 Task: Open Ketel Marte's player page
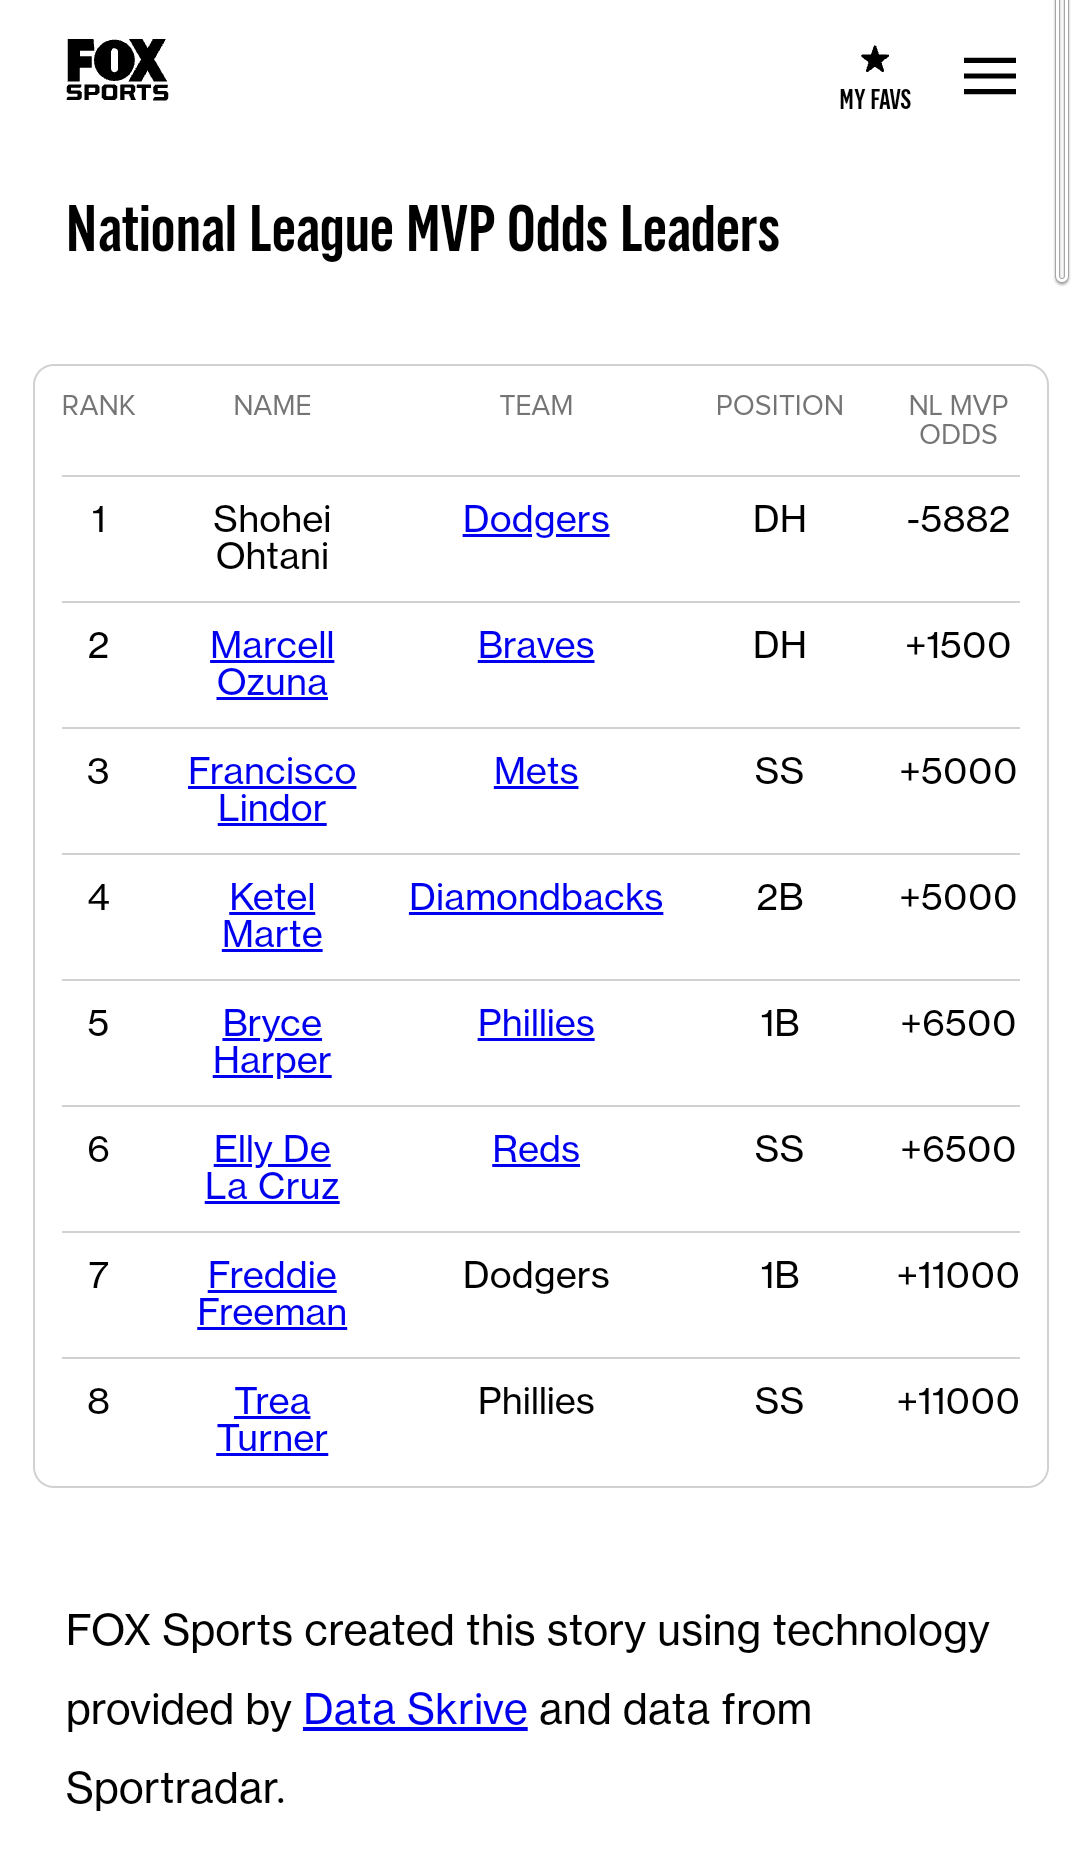point(272,916)
